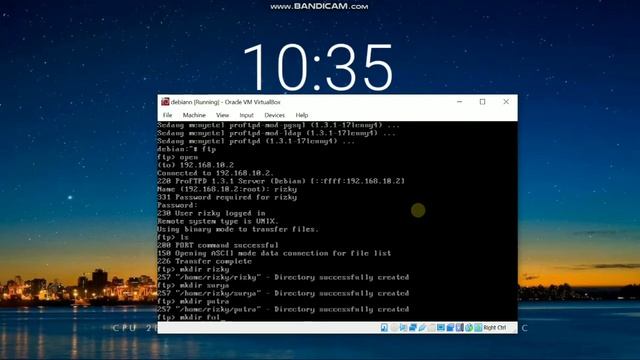The height and width of the screenshot is (360, 640).
Task: Click the video capture status icon
Action: coord(450,327)
